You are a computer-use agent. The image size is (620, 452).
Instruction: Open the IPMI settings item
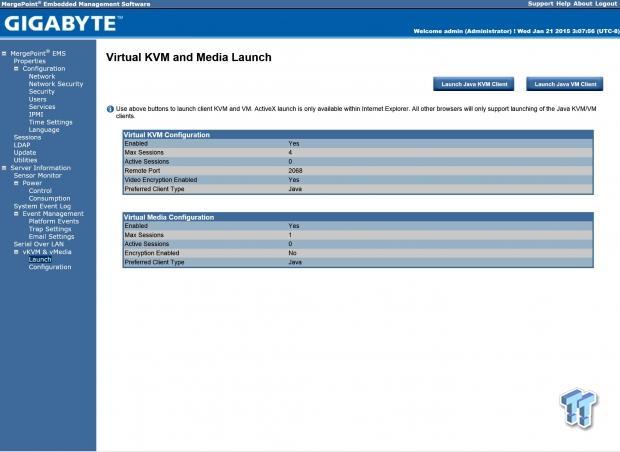point(37,115)
